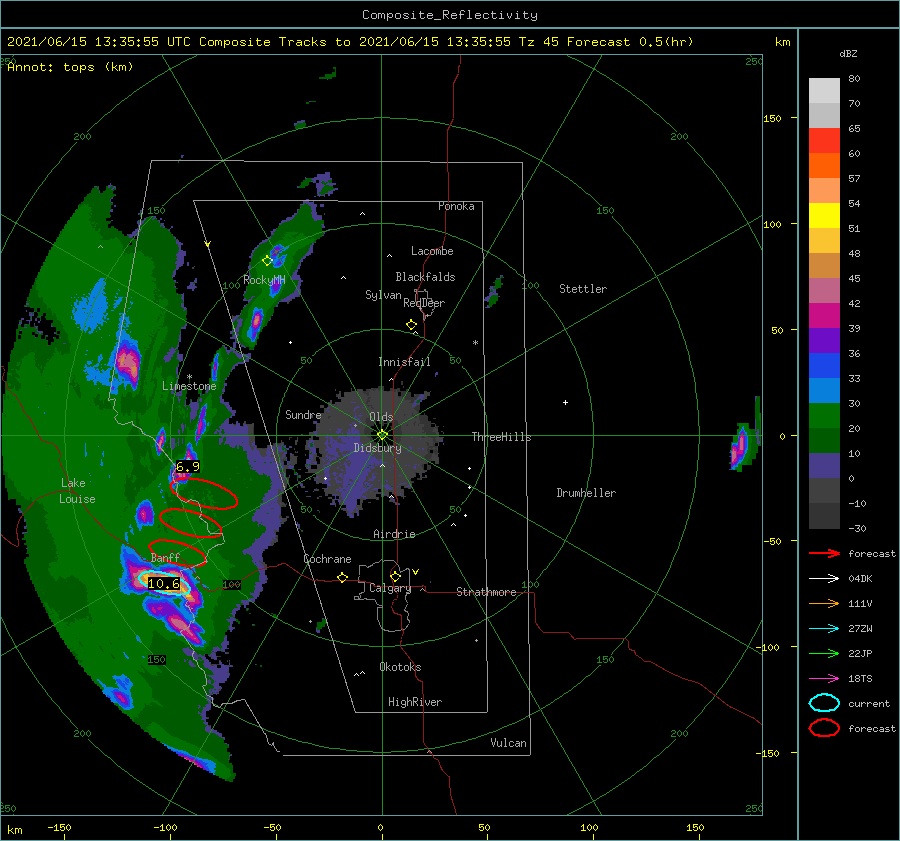
Task: Click the Sundre town label
Action: click(303, 414)
